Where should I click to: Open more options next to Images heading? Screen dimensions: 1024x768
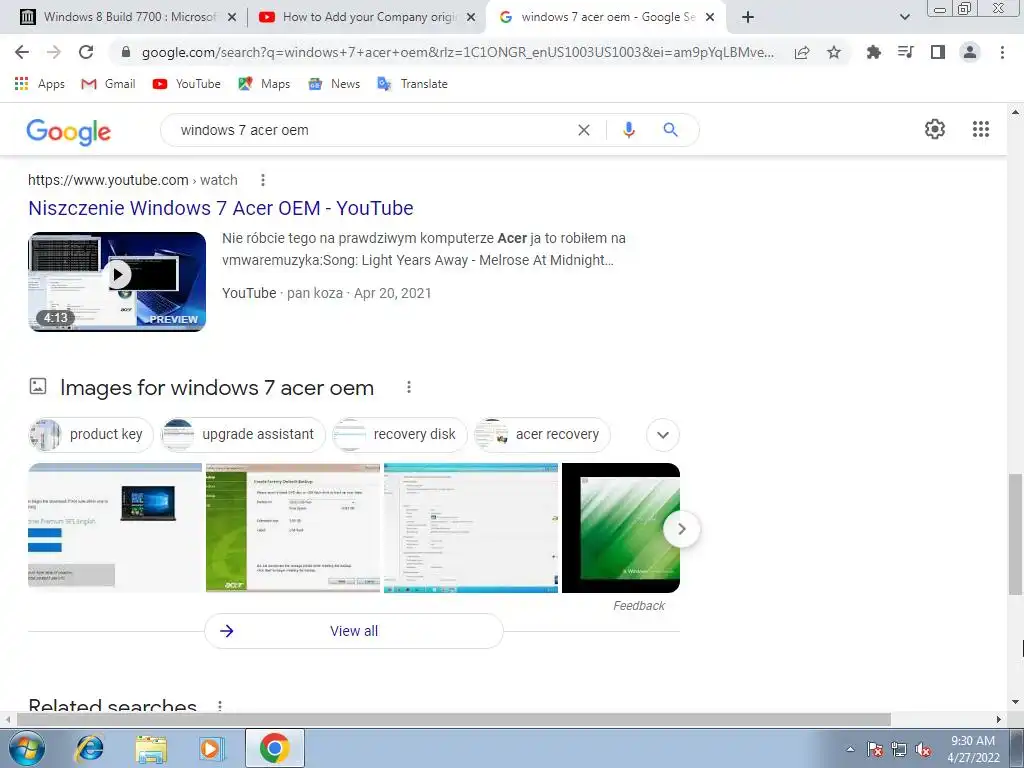tap(409, 387)
